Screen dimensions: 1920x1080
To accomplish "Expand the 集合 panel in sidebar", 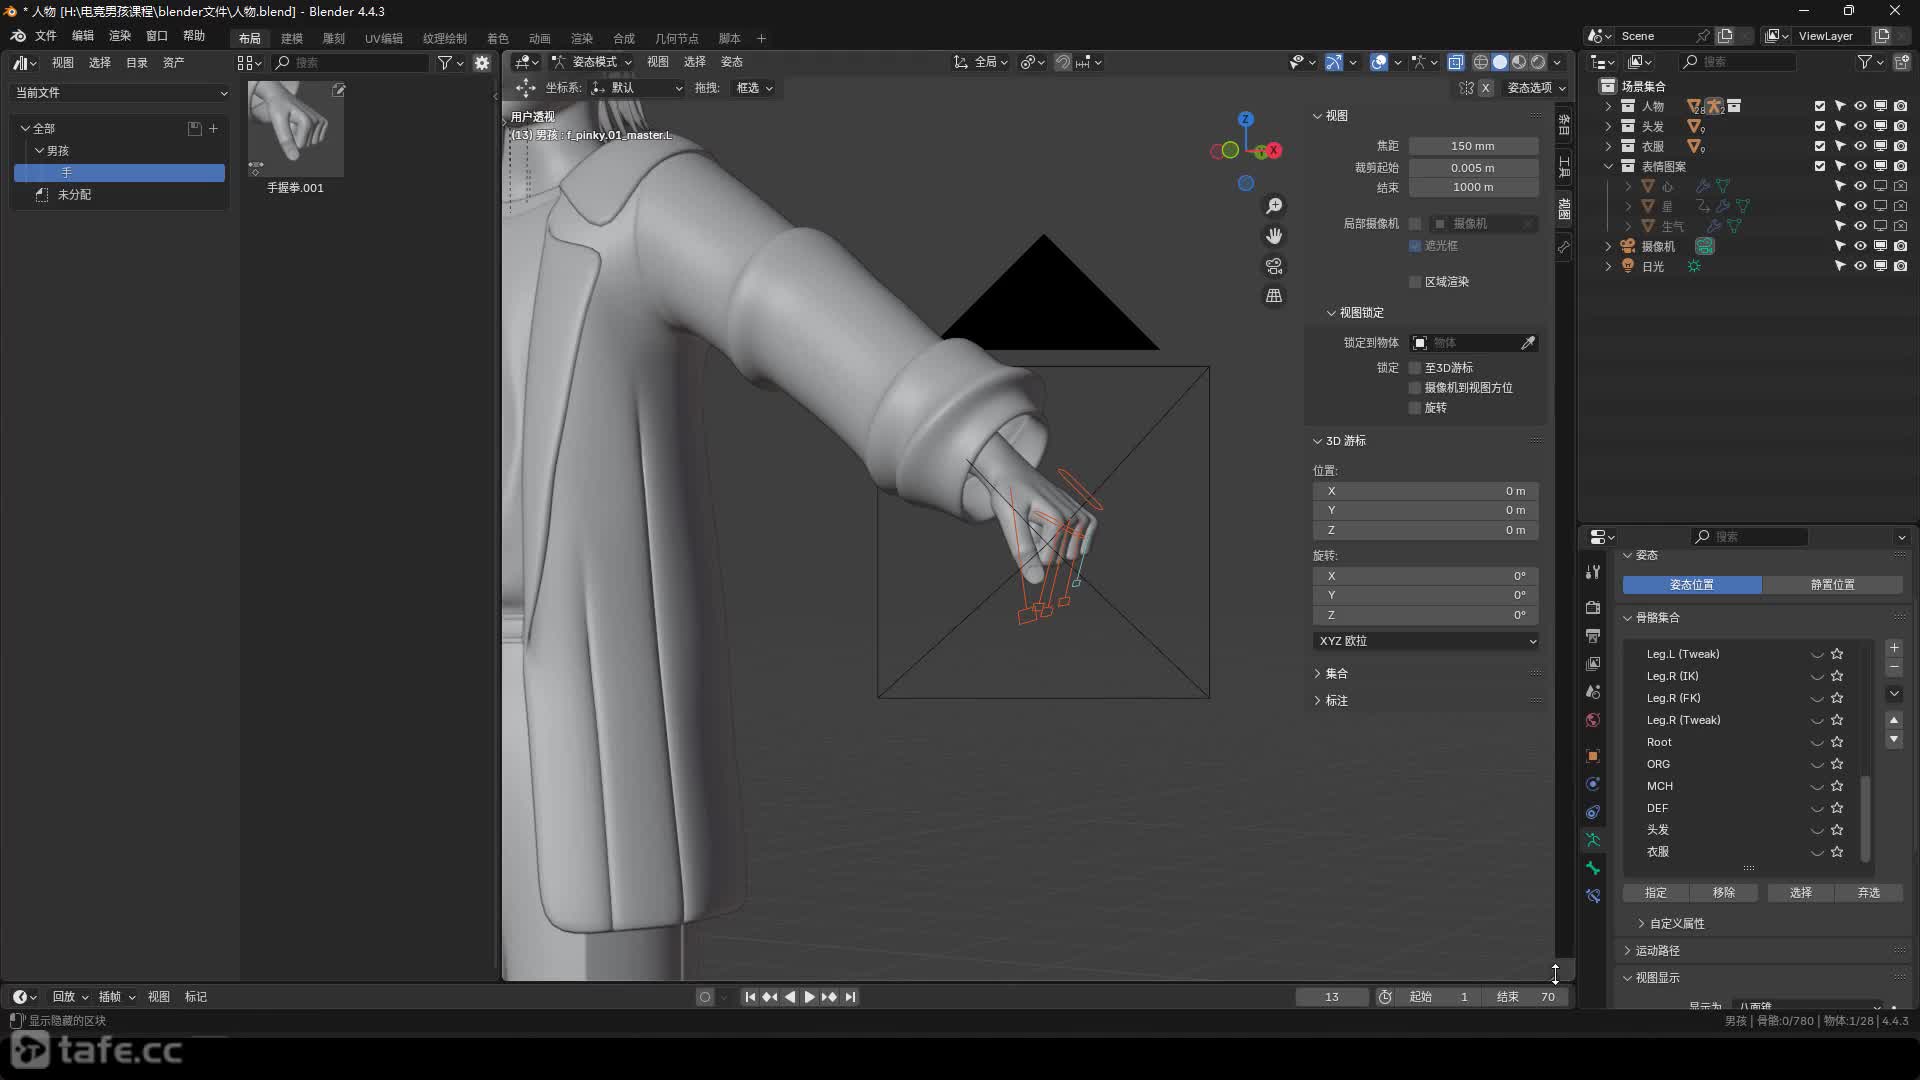I will [1336, 674].
